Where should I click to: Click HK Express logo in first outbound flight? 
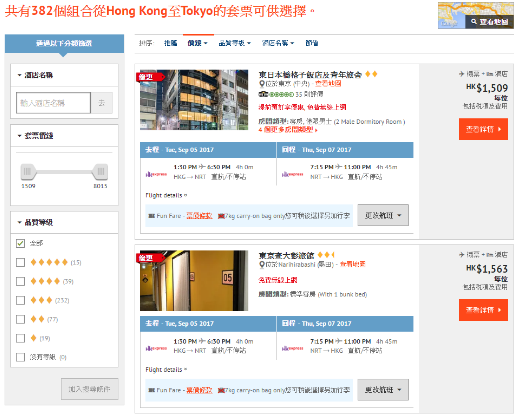(156, 174)
